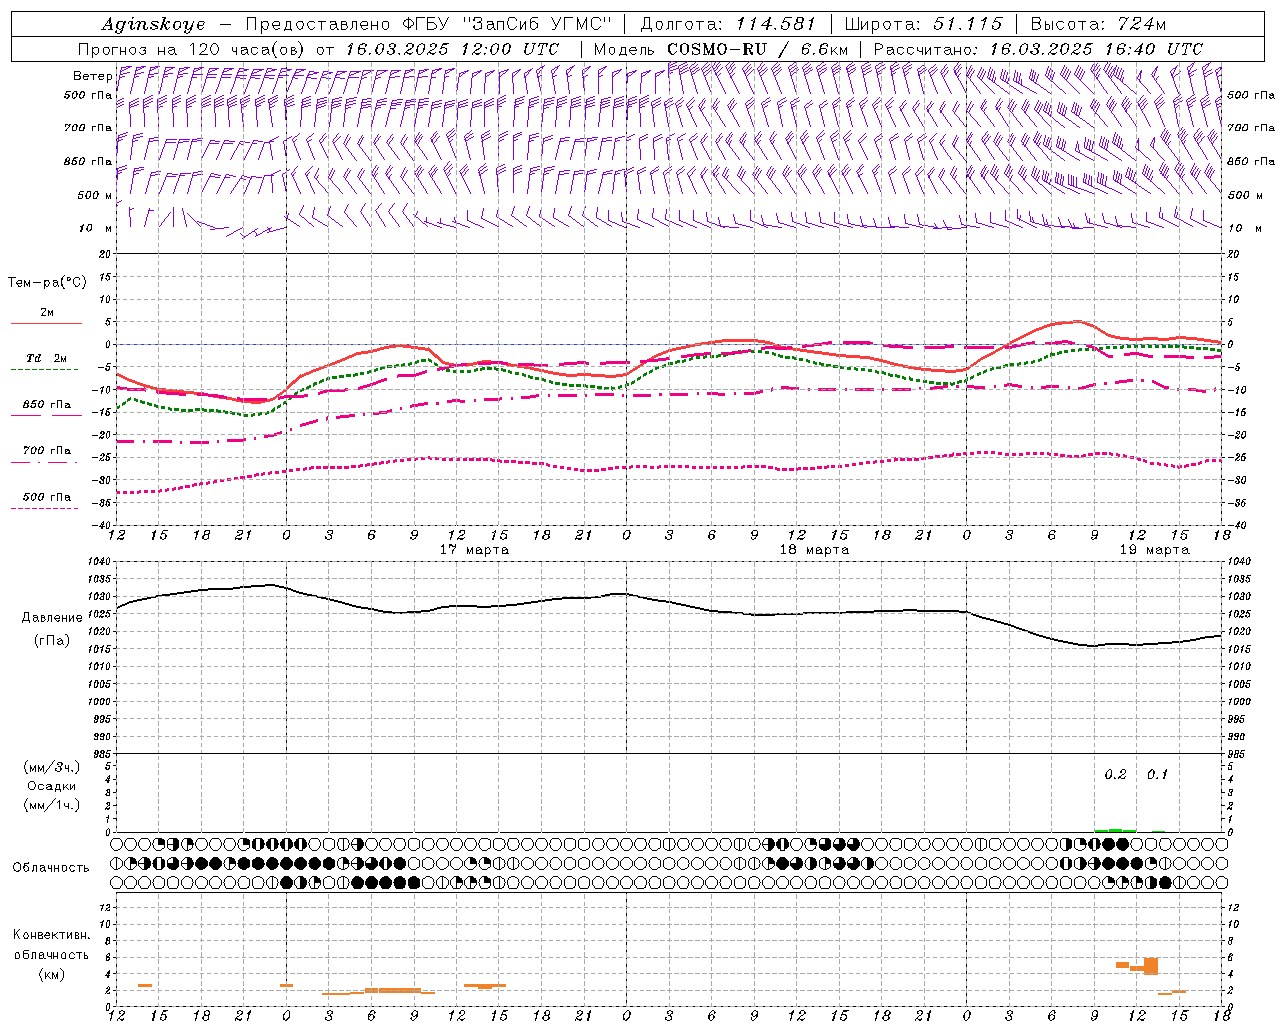Screen dimensions: 1280x1024
Task: Click the "(км)" unit label for convective clouds
Action: 52,974
